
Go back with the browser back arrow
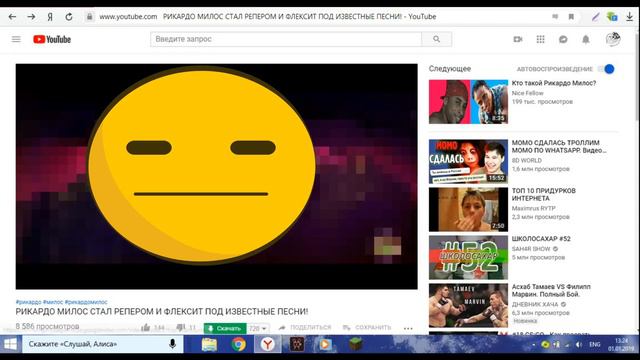[12, 17]
